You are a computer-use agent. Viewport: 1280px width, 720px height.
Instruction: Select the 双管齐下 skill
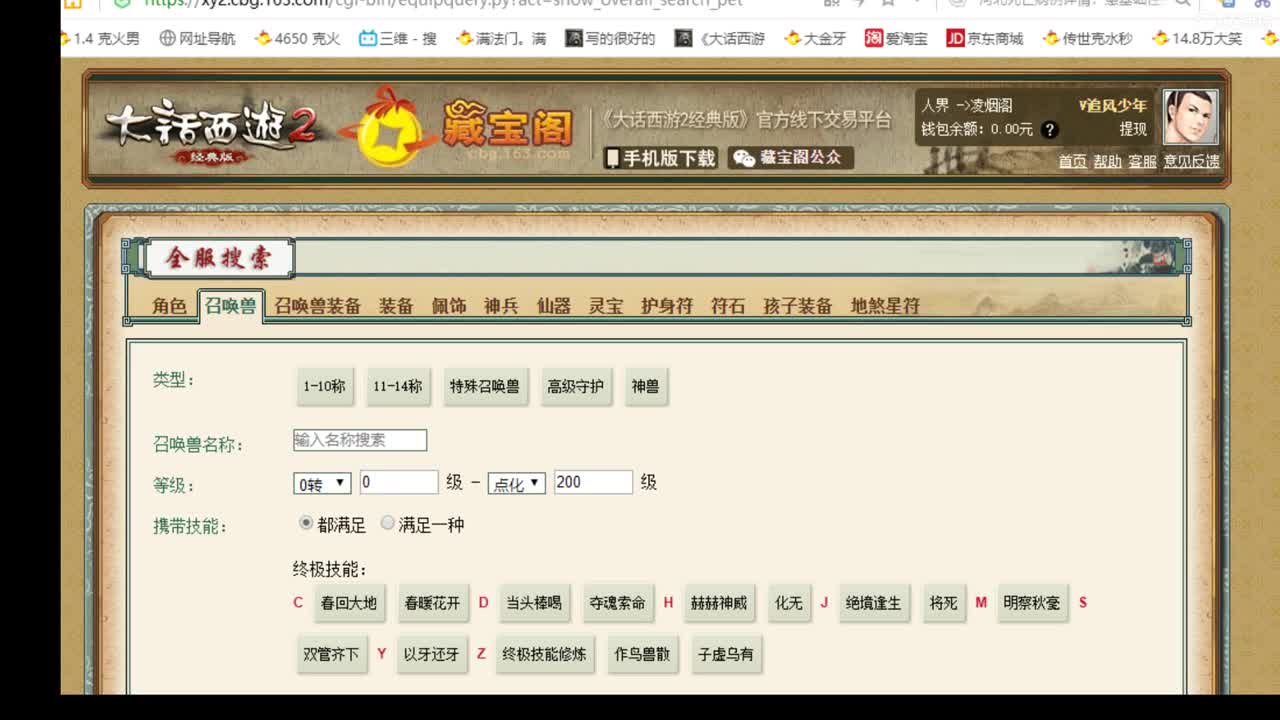coord(331,654)
